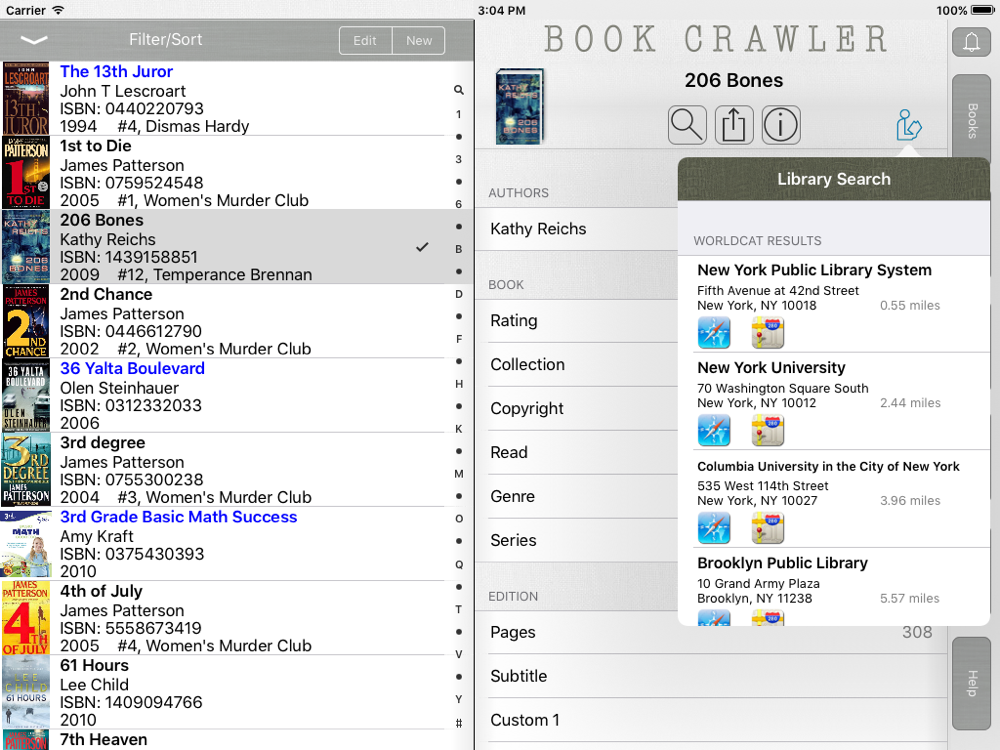Click the Edit button

pos(365,40)
